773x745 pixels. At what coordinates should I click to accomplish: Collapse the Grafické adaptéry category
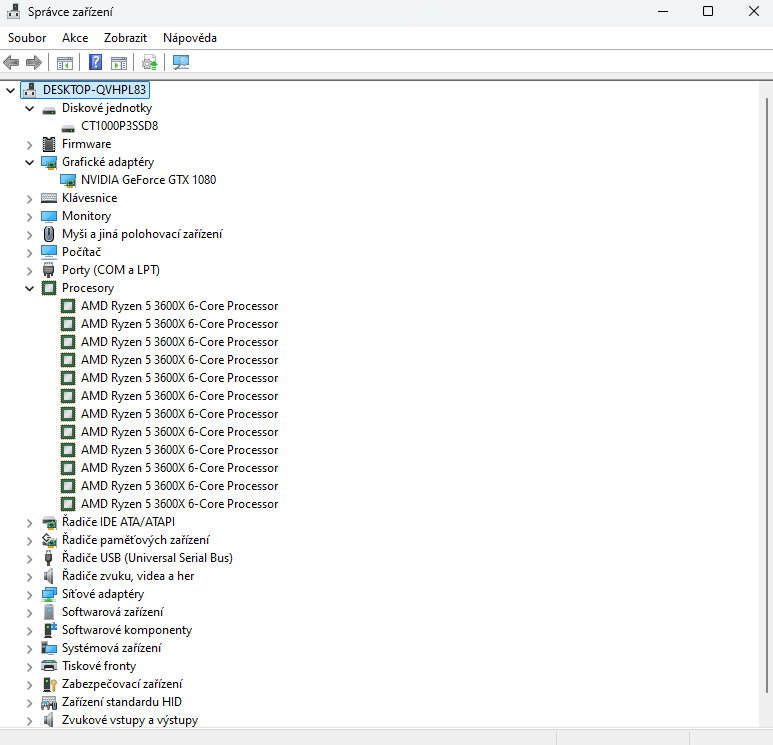point(30,162)
